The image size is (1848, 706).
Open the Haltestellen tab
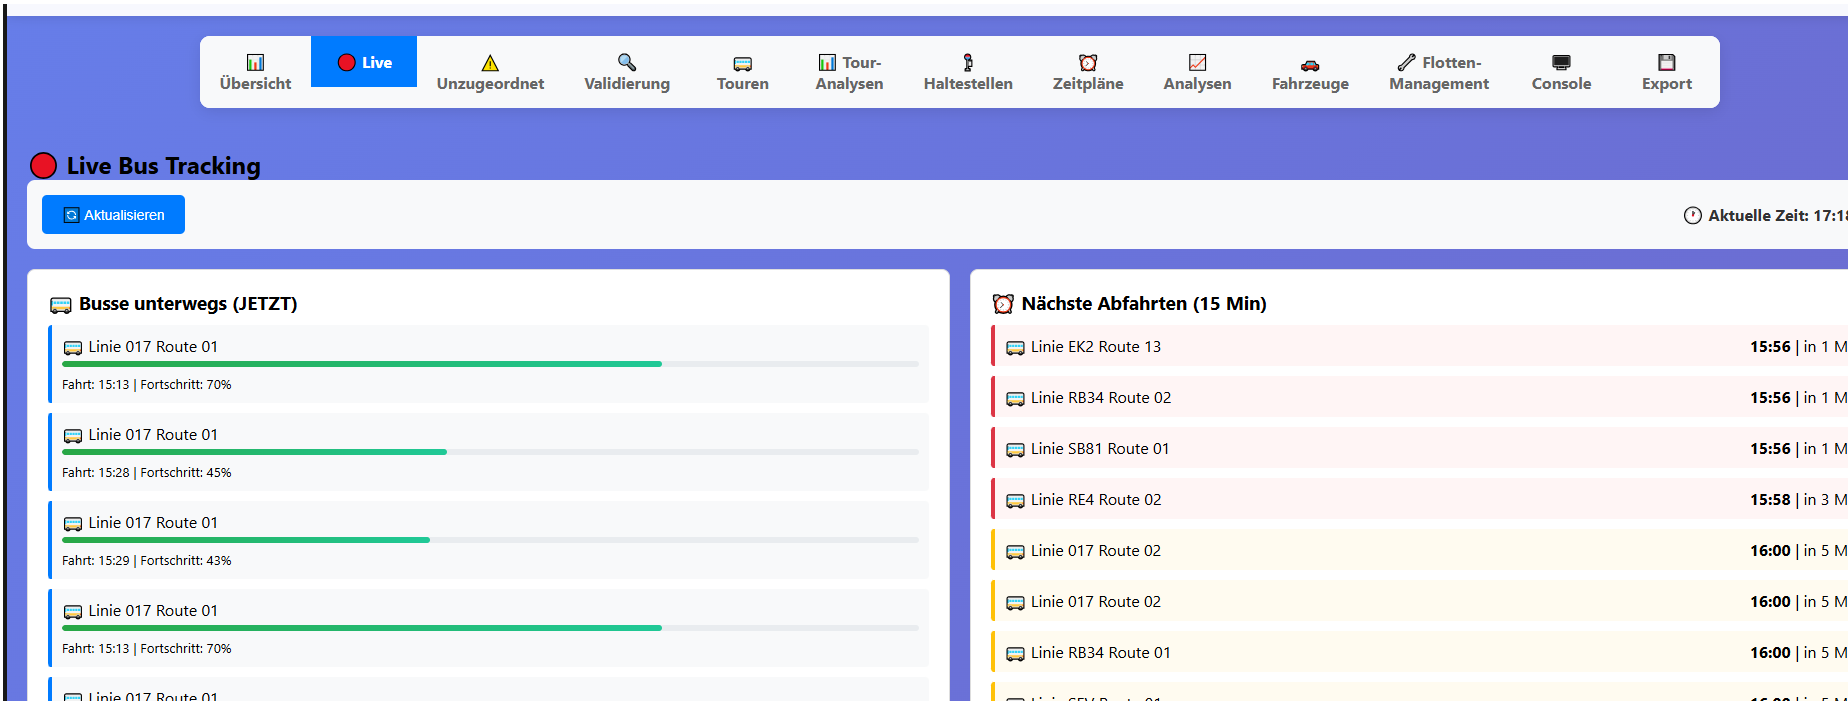tap(968, 72)
